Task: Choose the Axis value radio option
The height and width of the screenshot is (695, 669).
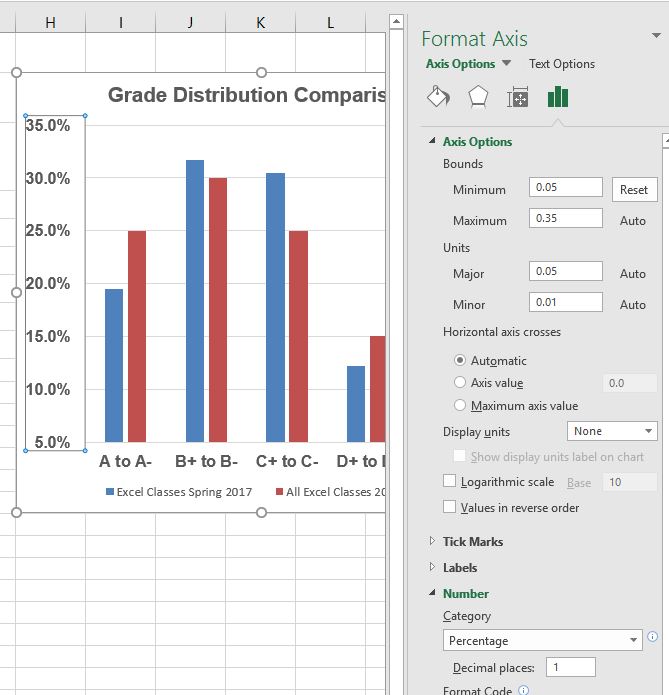Action: [460, 382]
